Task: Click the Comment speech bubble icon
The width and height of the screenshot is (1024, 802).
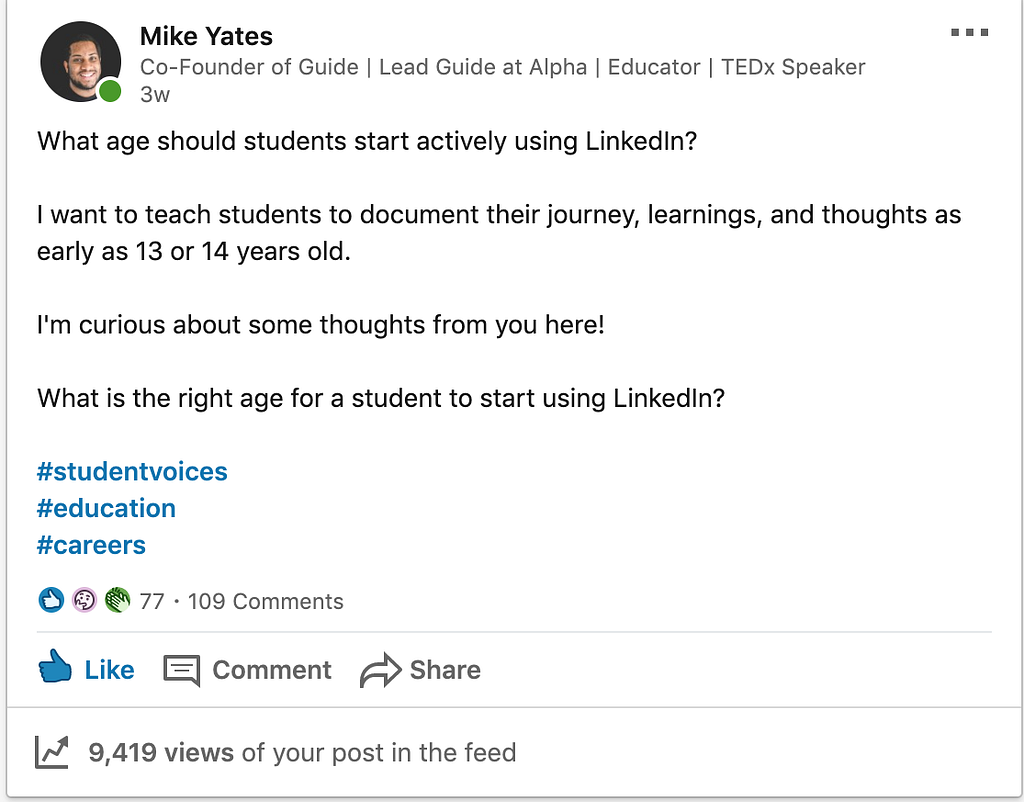Action: pos(182,671)
